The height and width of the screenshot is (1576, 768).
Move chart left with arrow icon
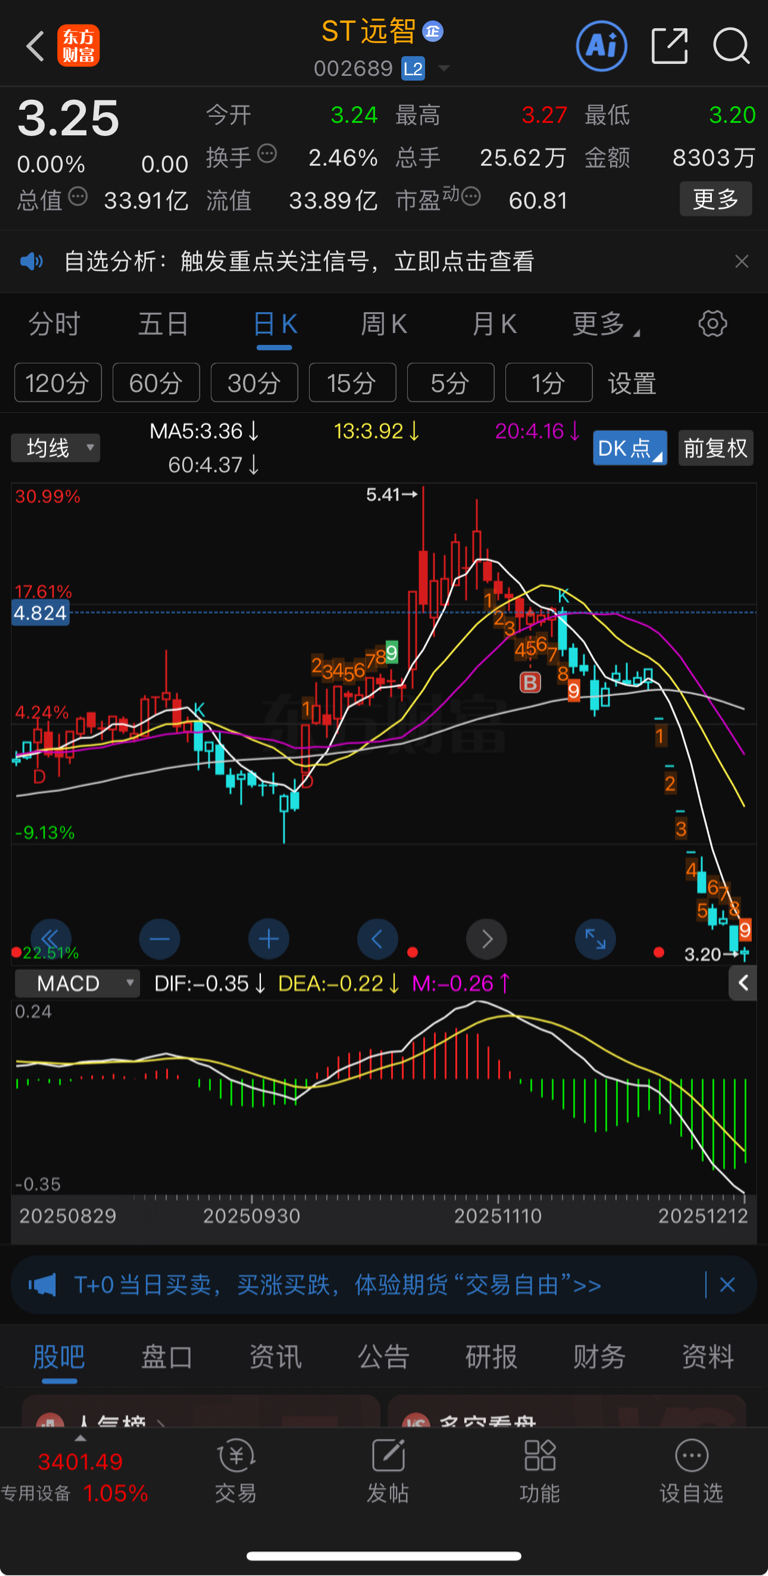[x=377, y=939]
